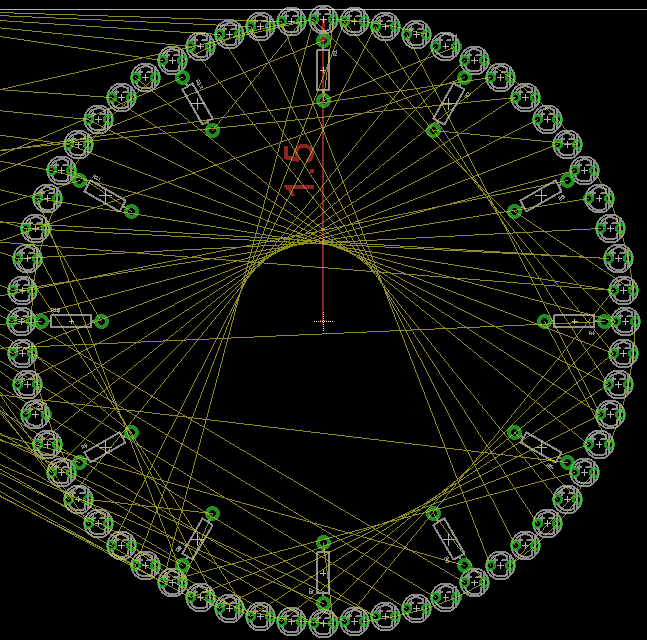The width and height of the screenshot is (647, 640).
Task: Click the diagonal resistor at lower-right (5 o'clock)
Action: pos(449,539)
